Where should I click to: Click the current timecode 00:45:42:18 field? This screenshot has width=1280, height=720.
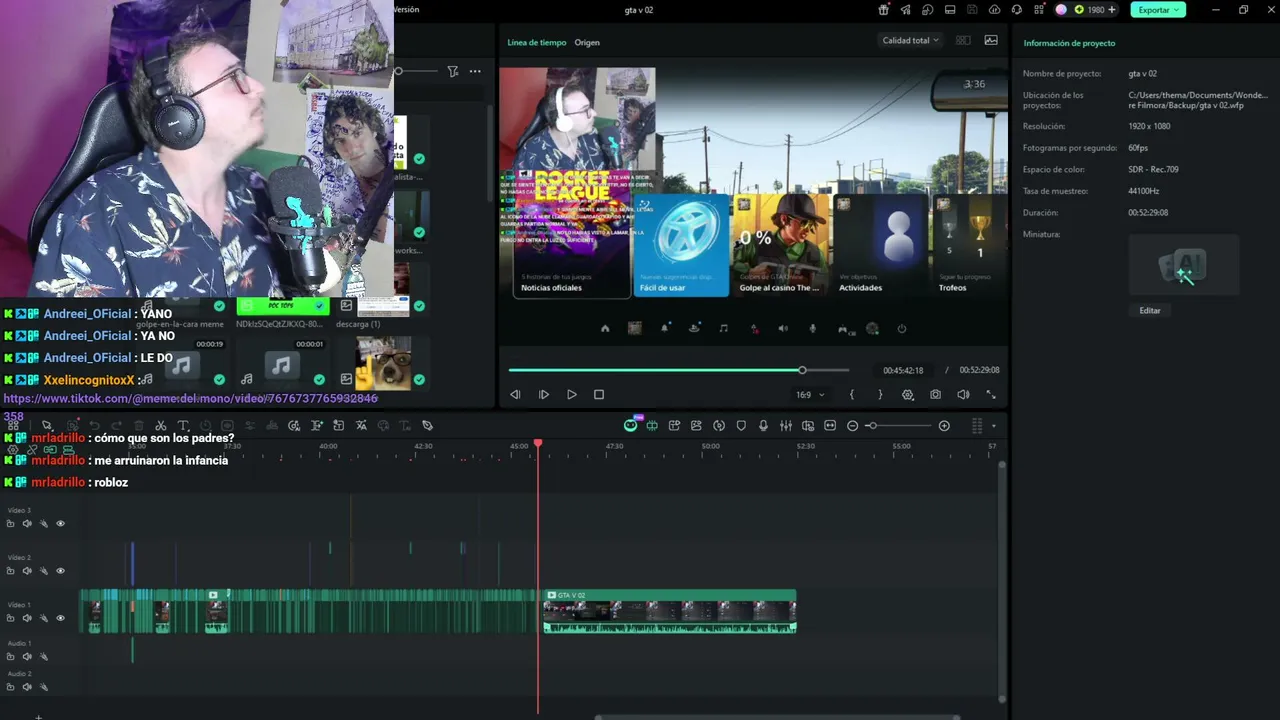[x=903, y=370]
